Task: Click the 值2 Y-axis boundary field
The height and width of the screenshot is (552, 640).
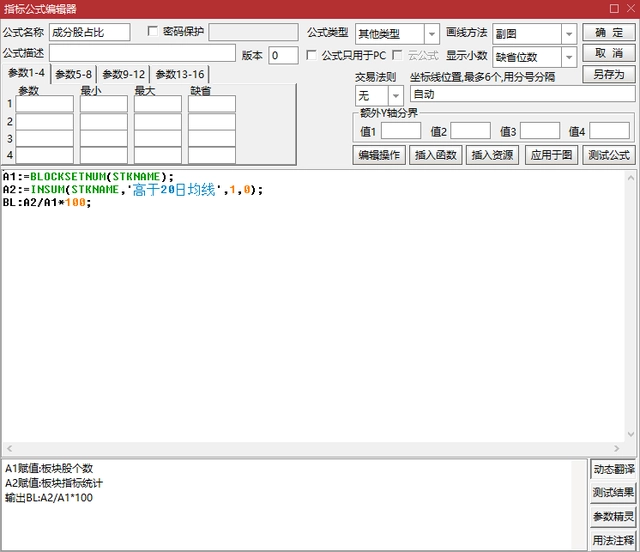Action: [x=470, y=131]
